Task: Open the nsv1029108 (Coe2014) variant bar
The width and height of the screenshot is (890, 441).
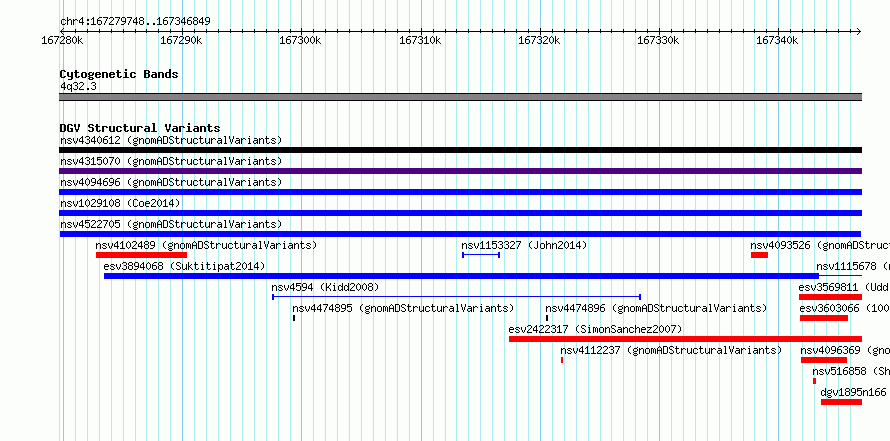Action: (x=460, y=213)
